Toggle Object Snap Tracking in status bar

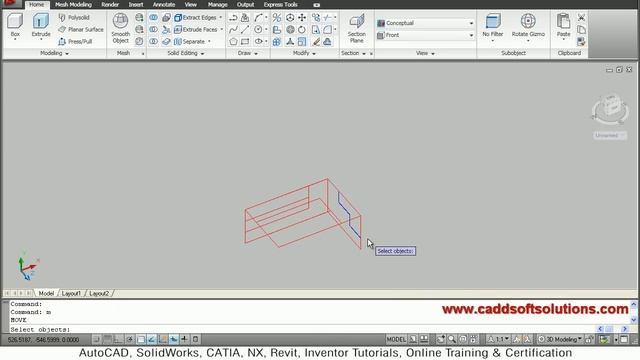152,339
